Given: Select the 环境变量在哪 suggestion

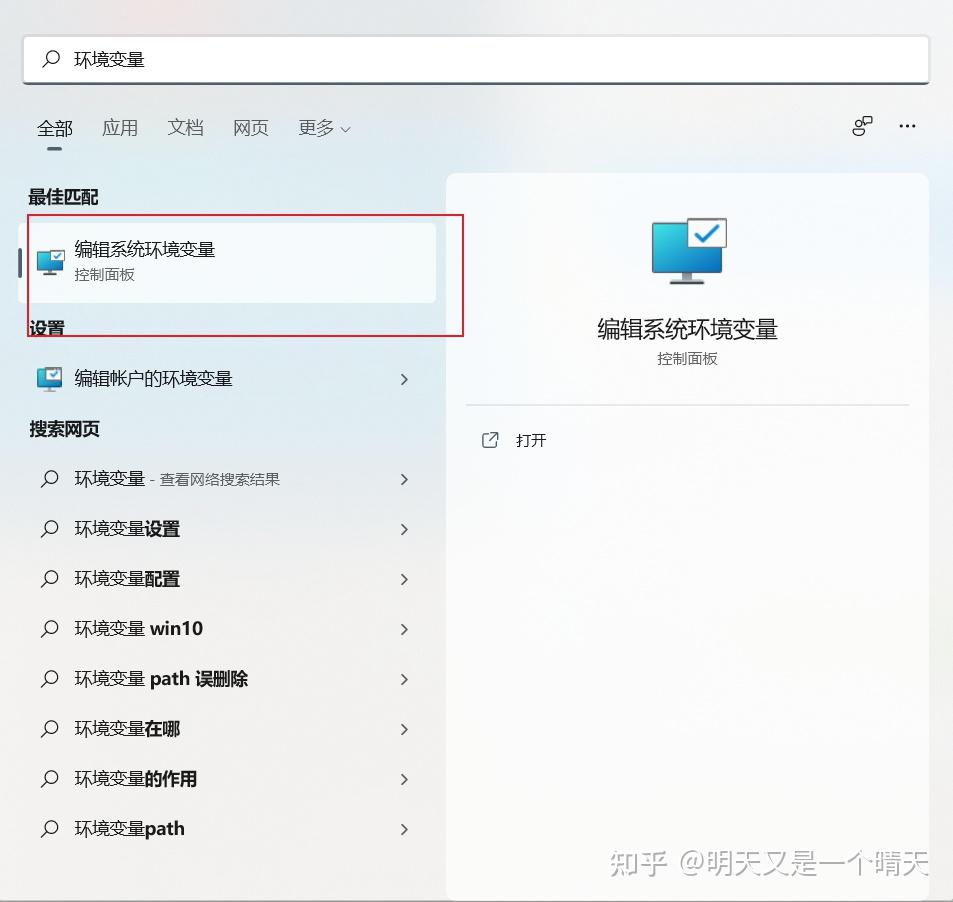Looking at the screenshot, I should coord(225,728).
